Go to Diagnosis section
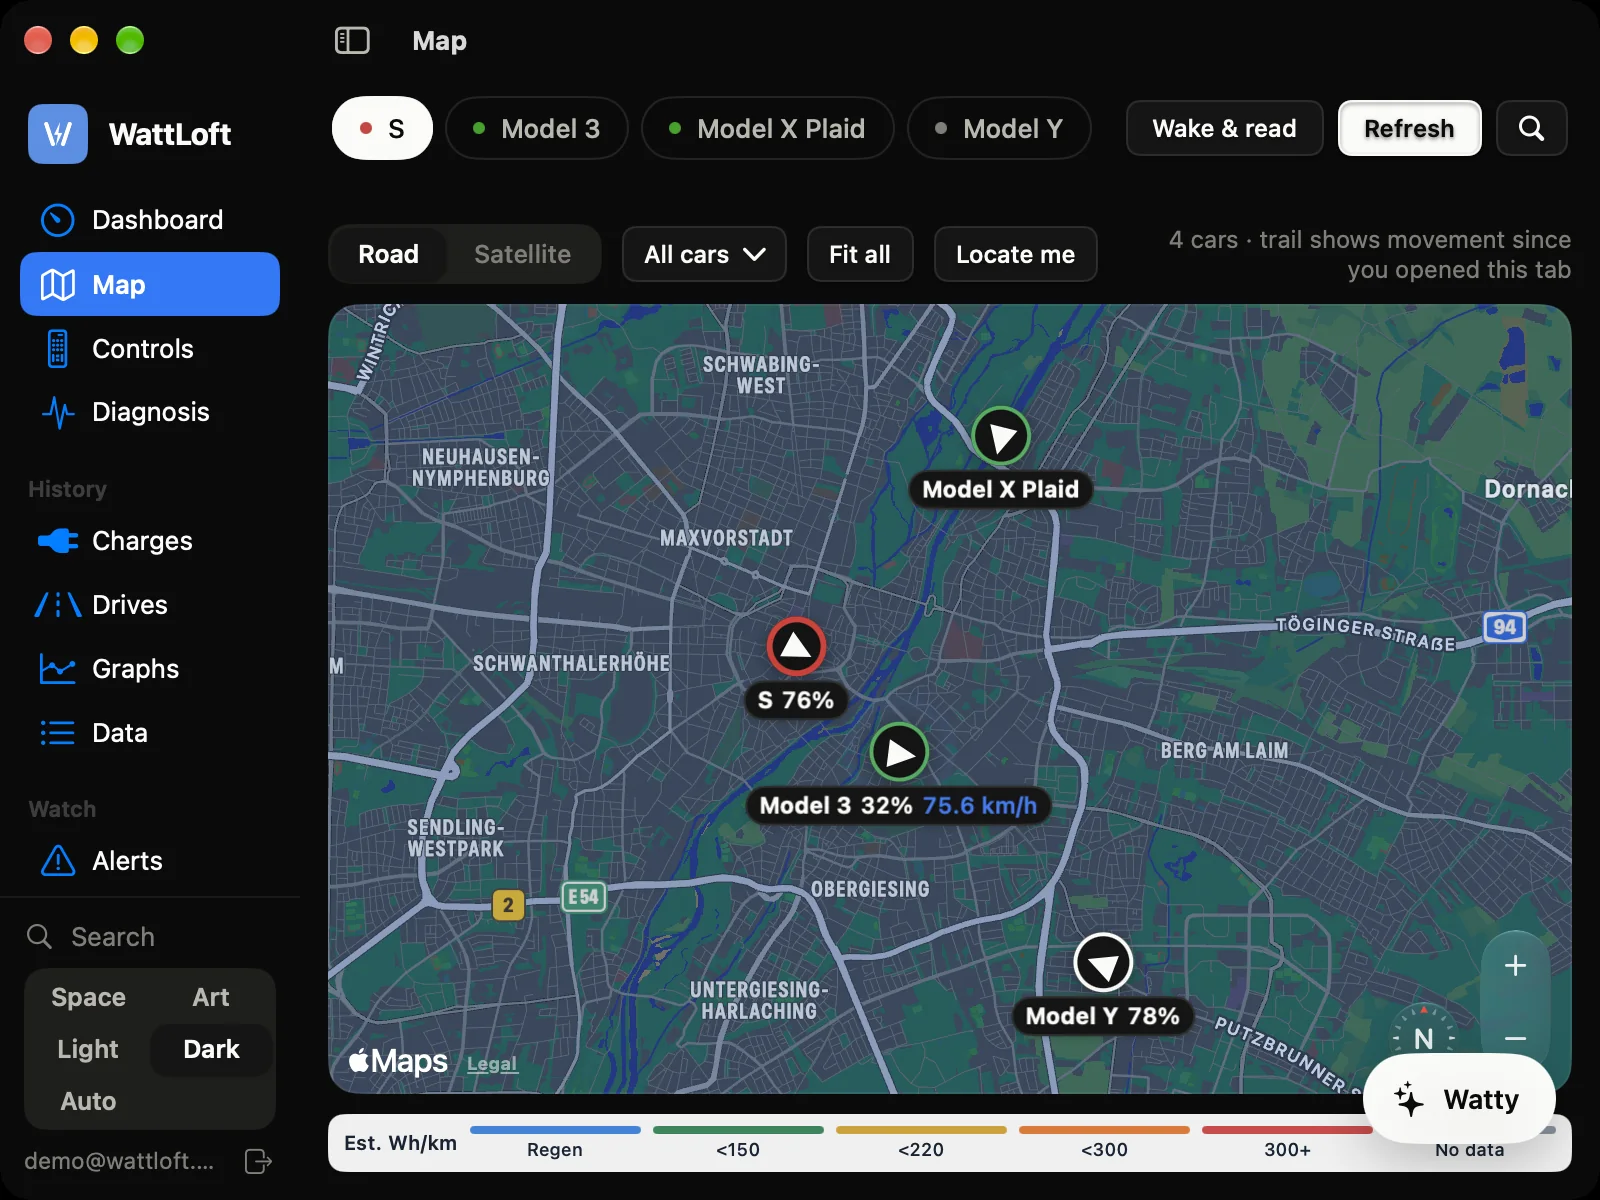The width and height of the screenshot is (1600, 1200). [150, 412]
